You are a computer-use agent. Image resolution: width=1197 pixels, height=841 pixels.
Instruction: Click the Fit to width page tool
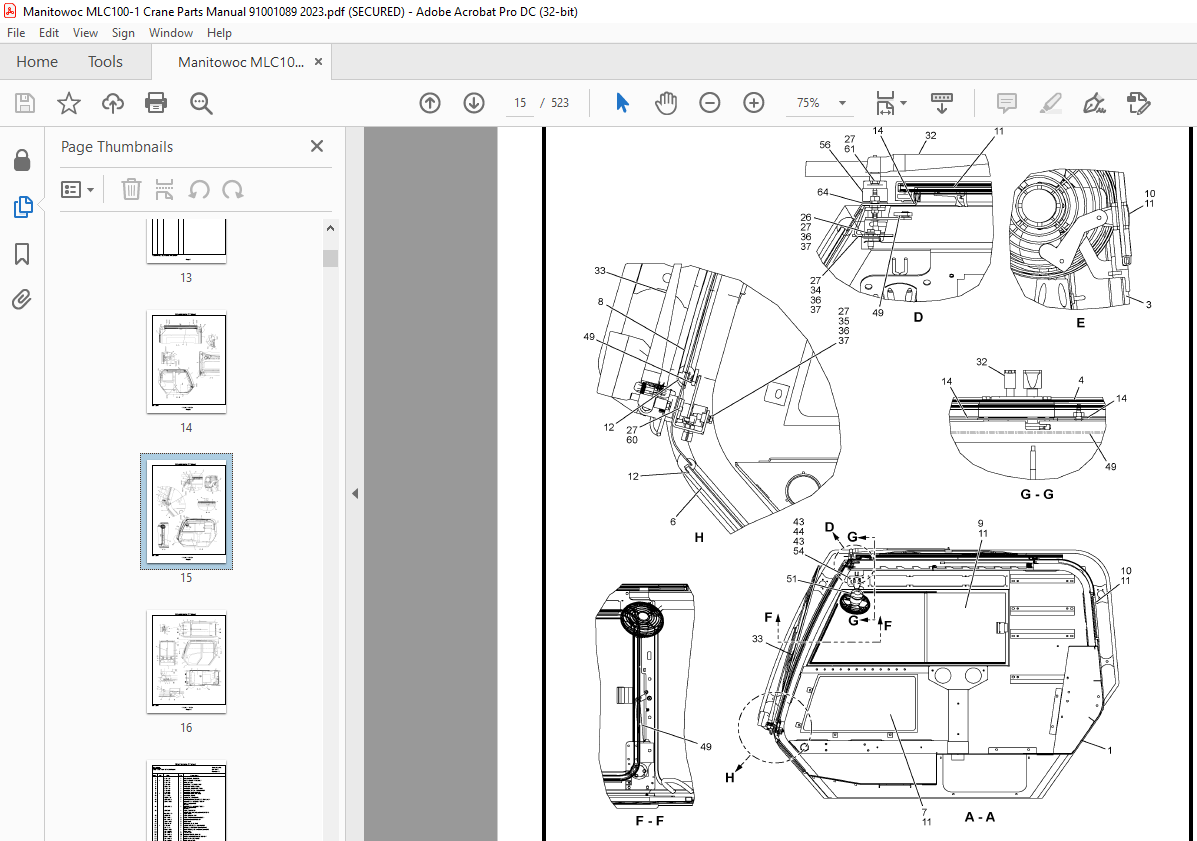coord(885,103)
